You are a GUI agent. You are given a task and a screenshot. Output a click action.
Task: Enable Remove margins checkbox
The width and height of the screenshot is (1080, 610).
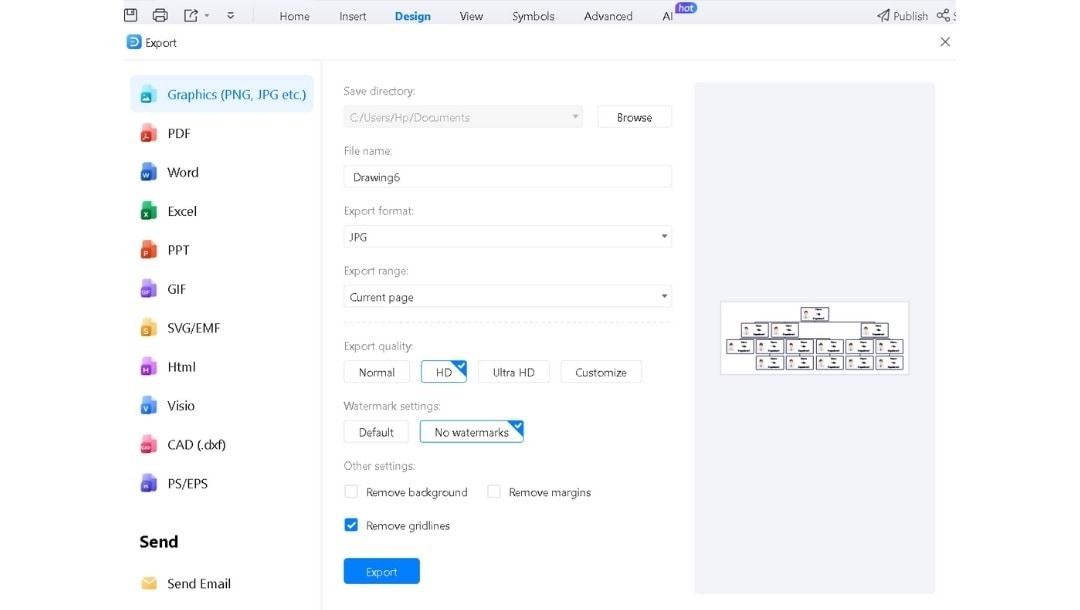pos(494,492)
